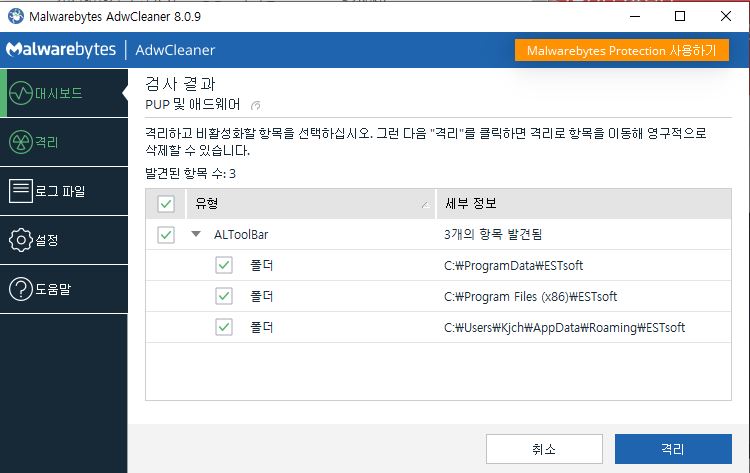
Task: Click the small icon beside PUP 및 애드웨어
Action: tap(256, 105)
